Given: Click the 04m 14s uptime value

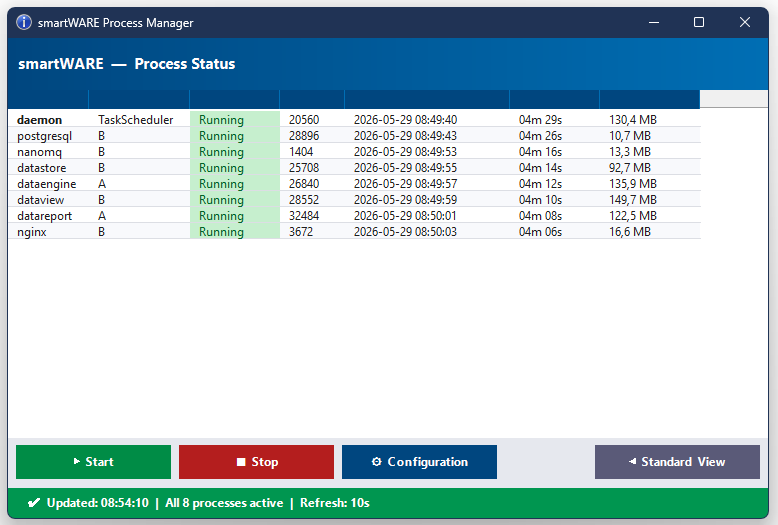Looking at the screenshot, I should (540, 168).
